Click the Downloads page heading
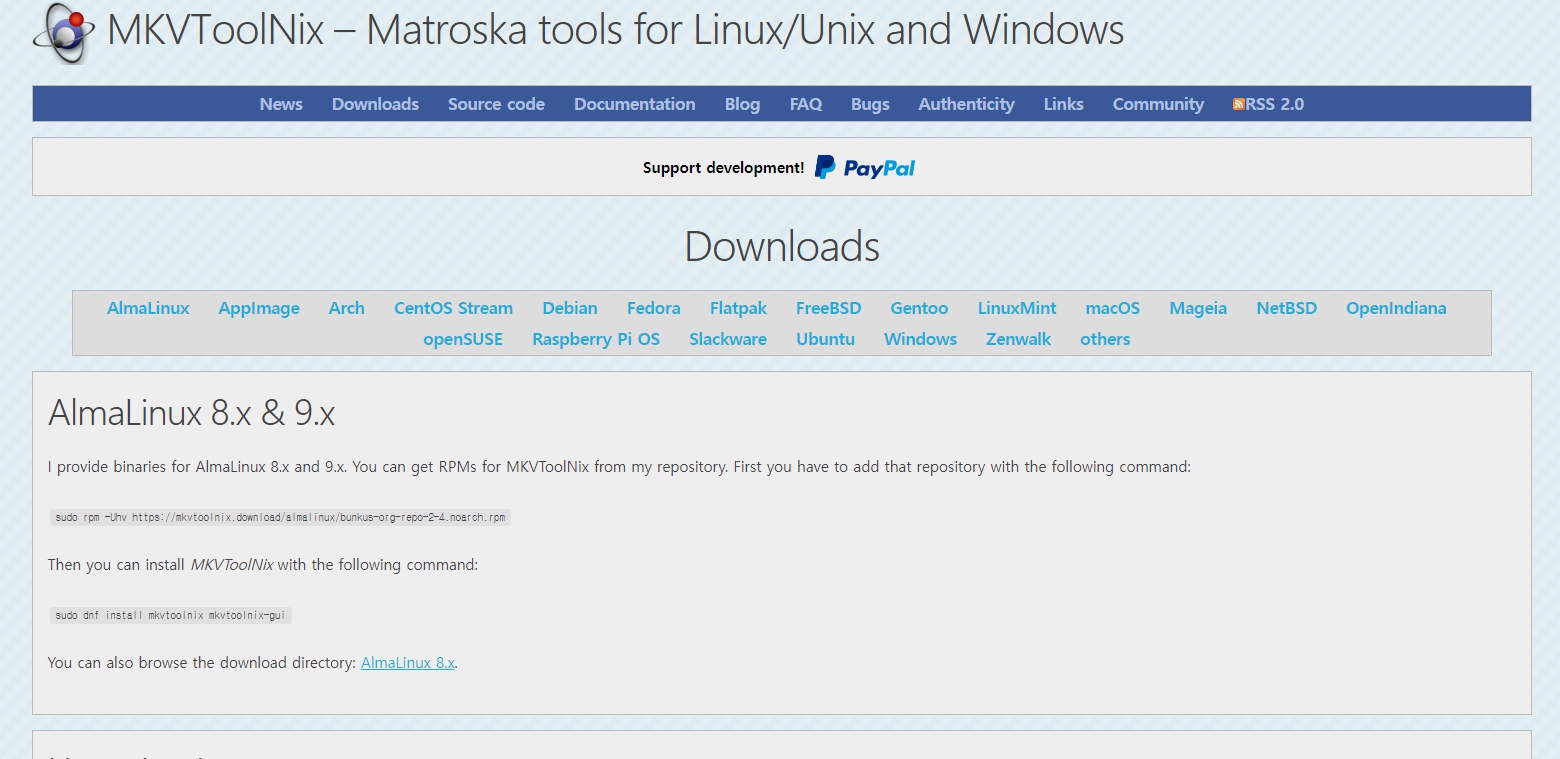1560x759 pixels. 782,246
